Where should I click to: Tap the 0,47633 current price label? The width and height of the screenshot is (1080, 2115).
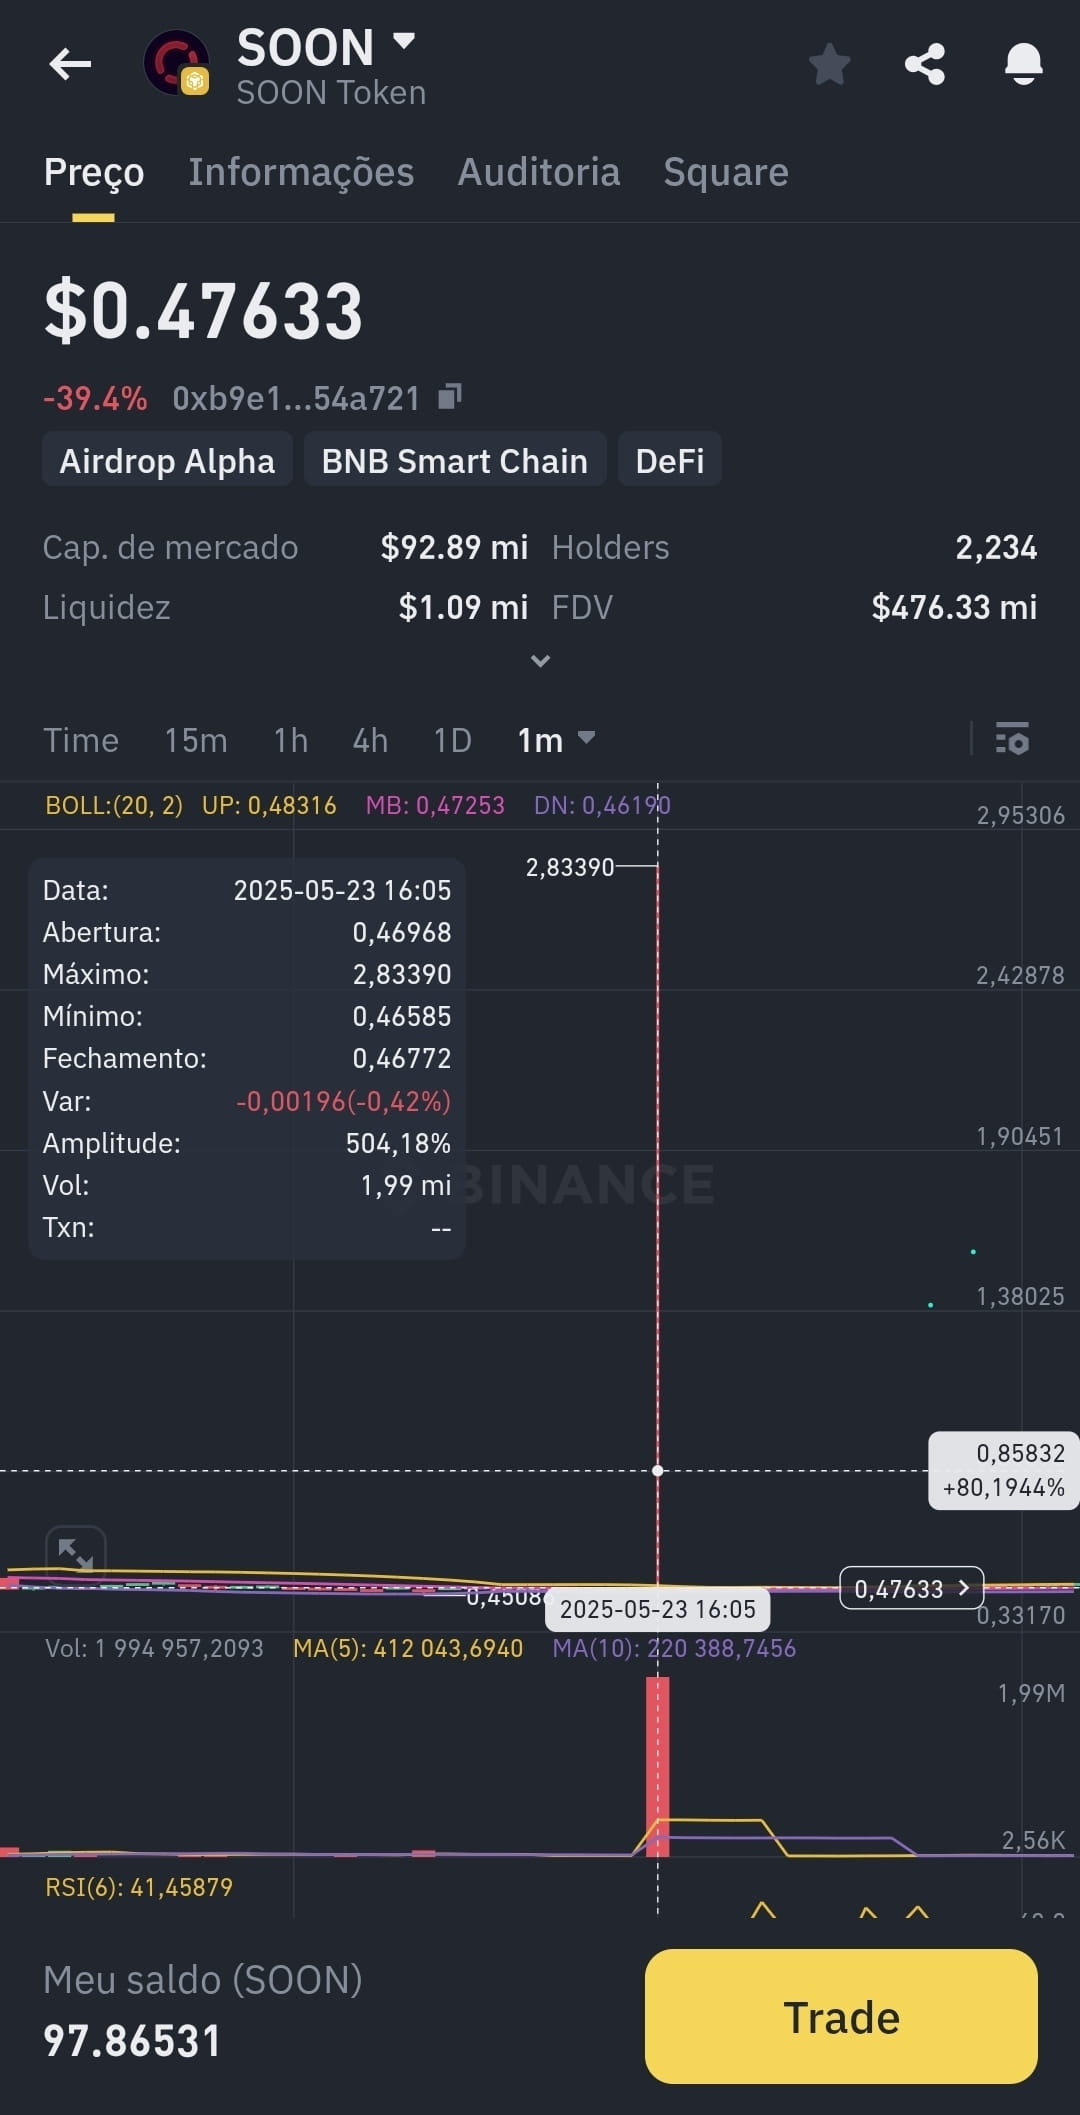pos(911,1588)
